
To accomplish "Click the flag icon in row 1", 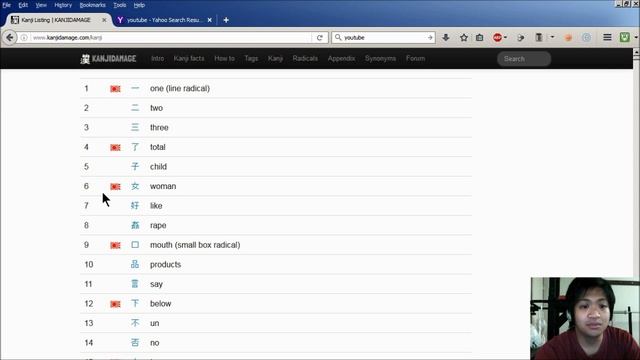I will (x=115, y=89).
